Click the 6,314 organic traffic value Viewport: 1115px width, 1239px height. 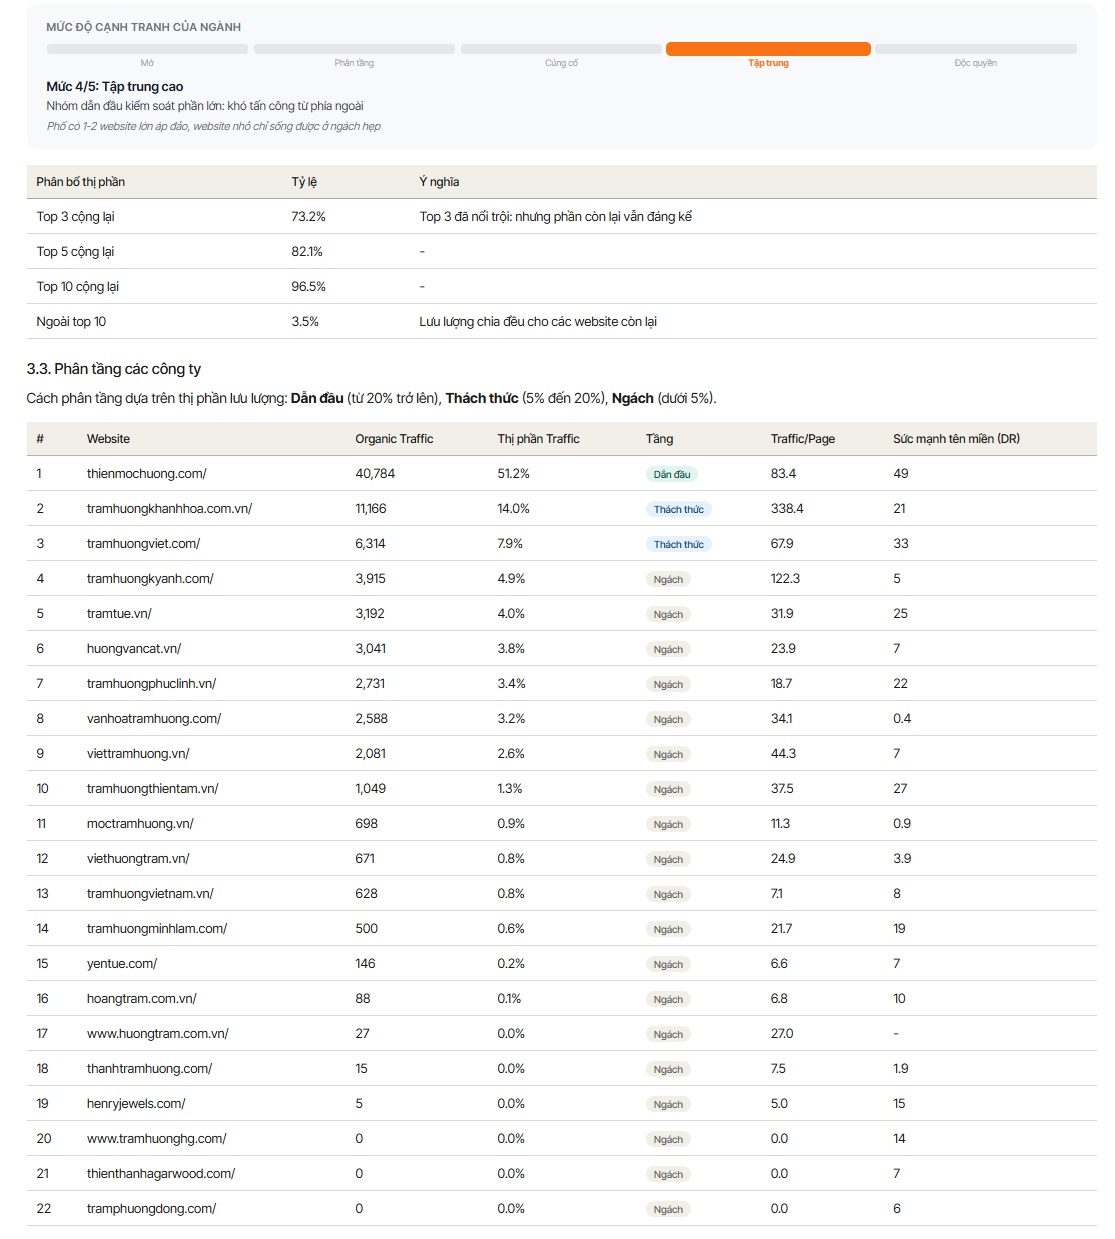pos(370,544)
